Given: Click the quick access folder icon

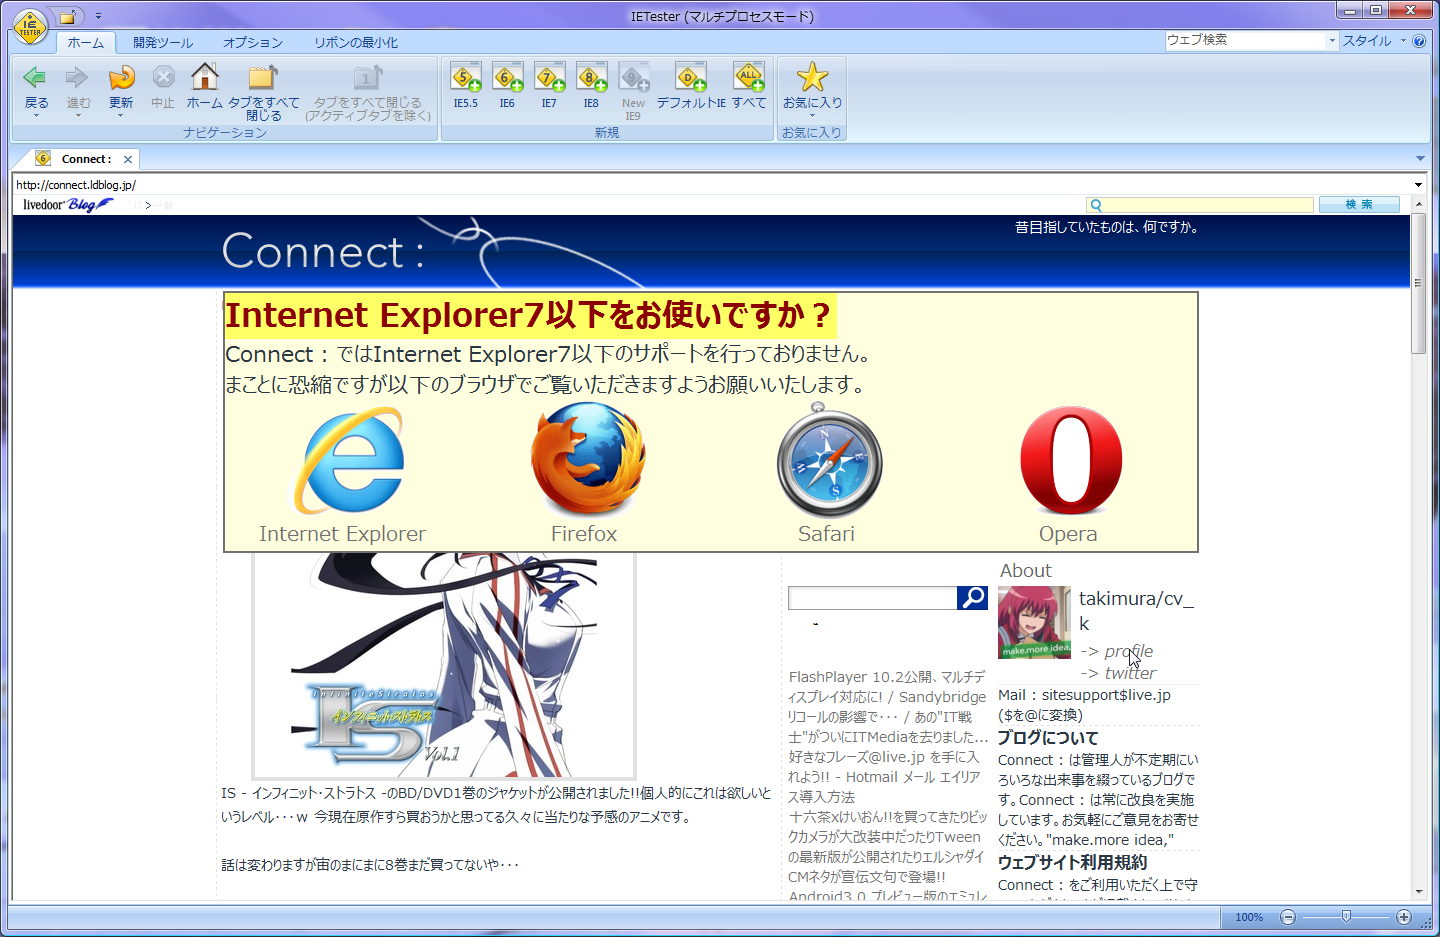Looking at the screenshot, I should pos(67,17).
